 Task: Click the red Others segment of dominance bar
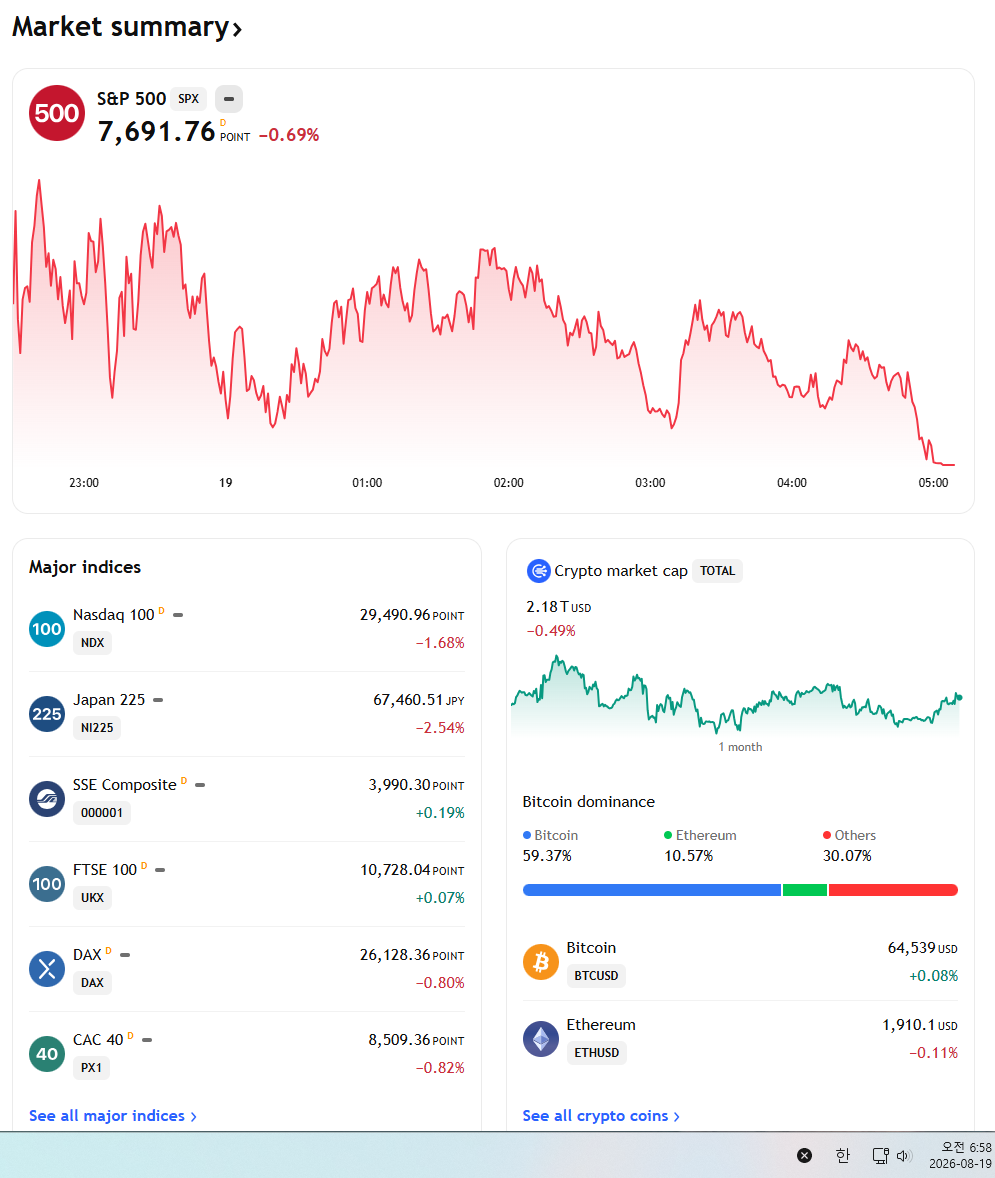click(894, 890)
